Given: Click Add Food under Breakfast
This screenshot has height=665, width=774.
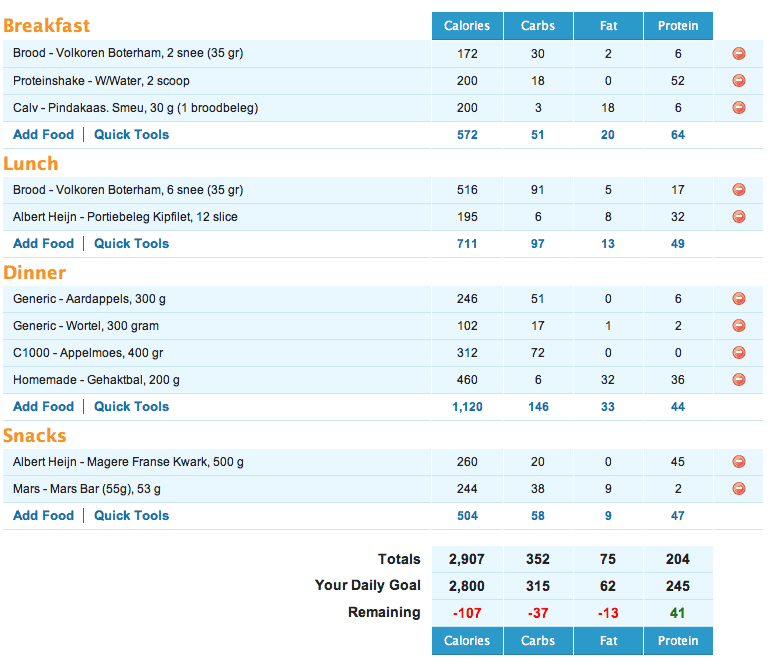Looking at the screenshot, I should 44,135.
